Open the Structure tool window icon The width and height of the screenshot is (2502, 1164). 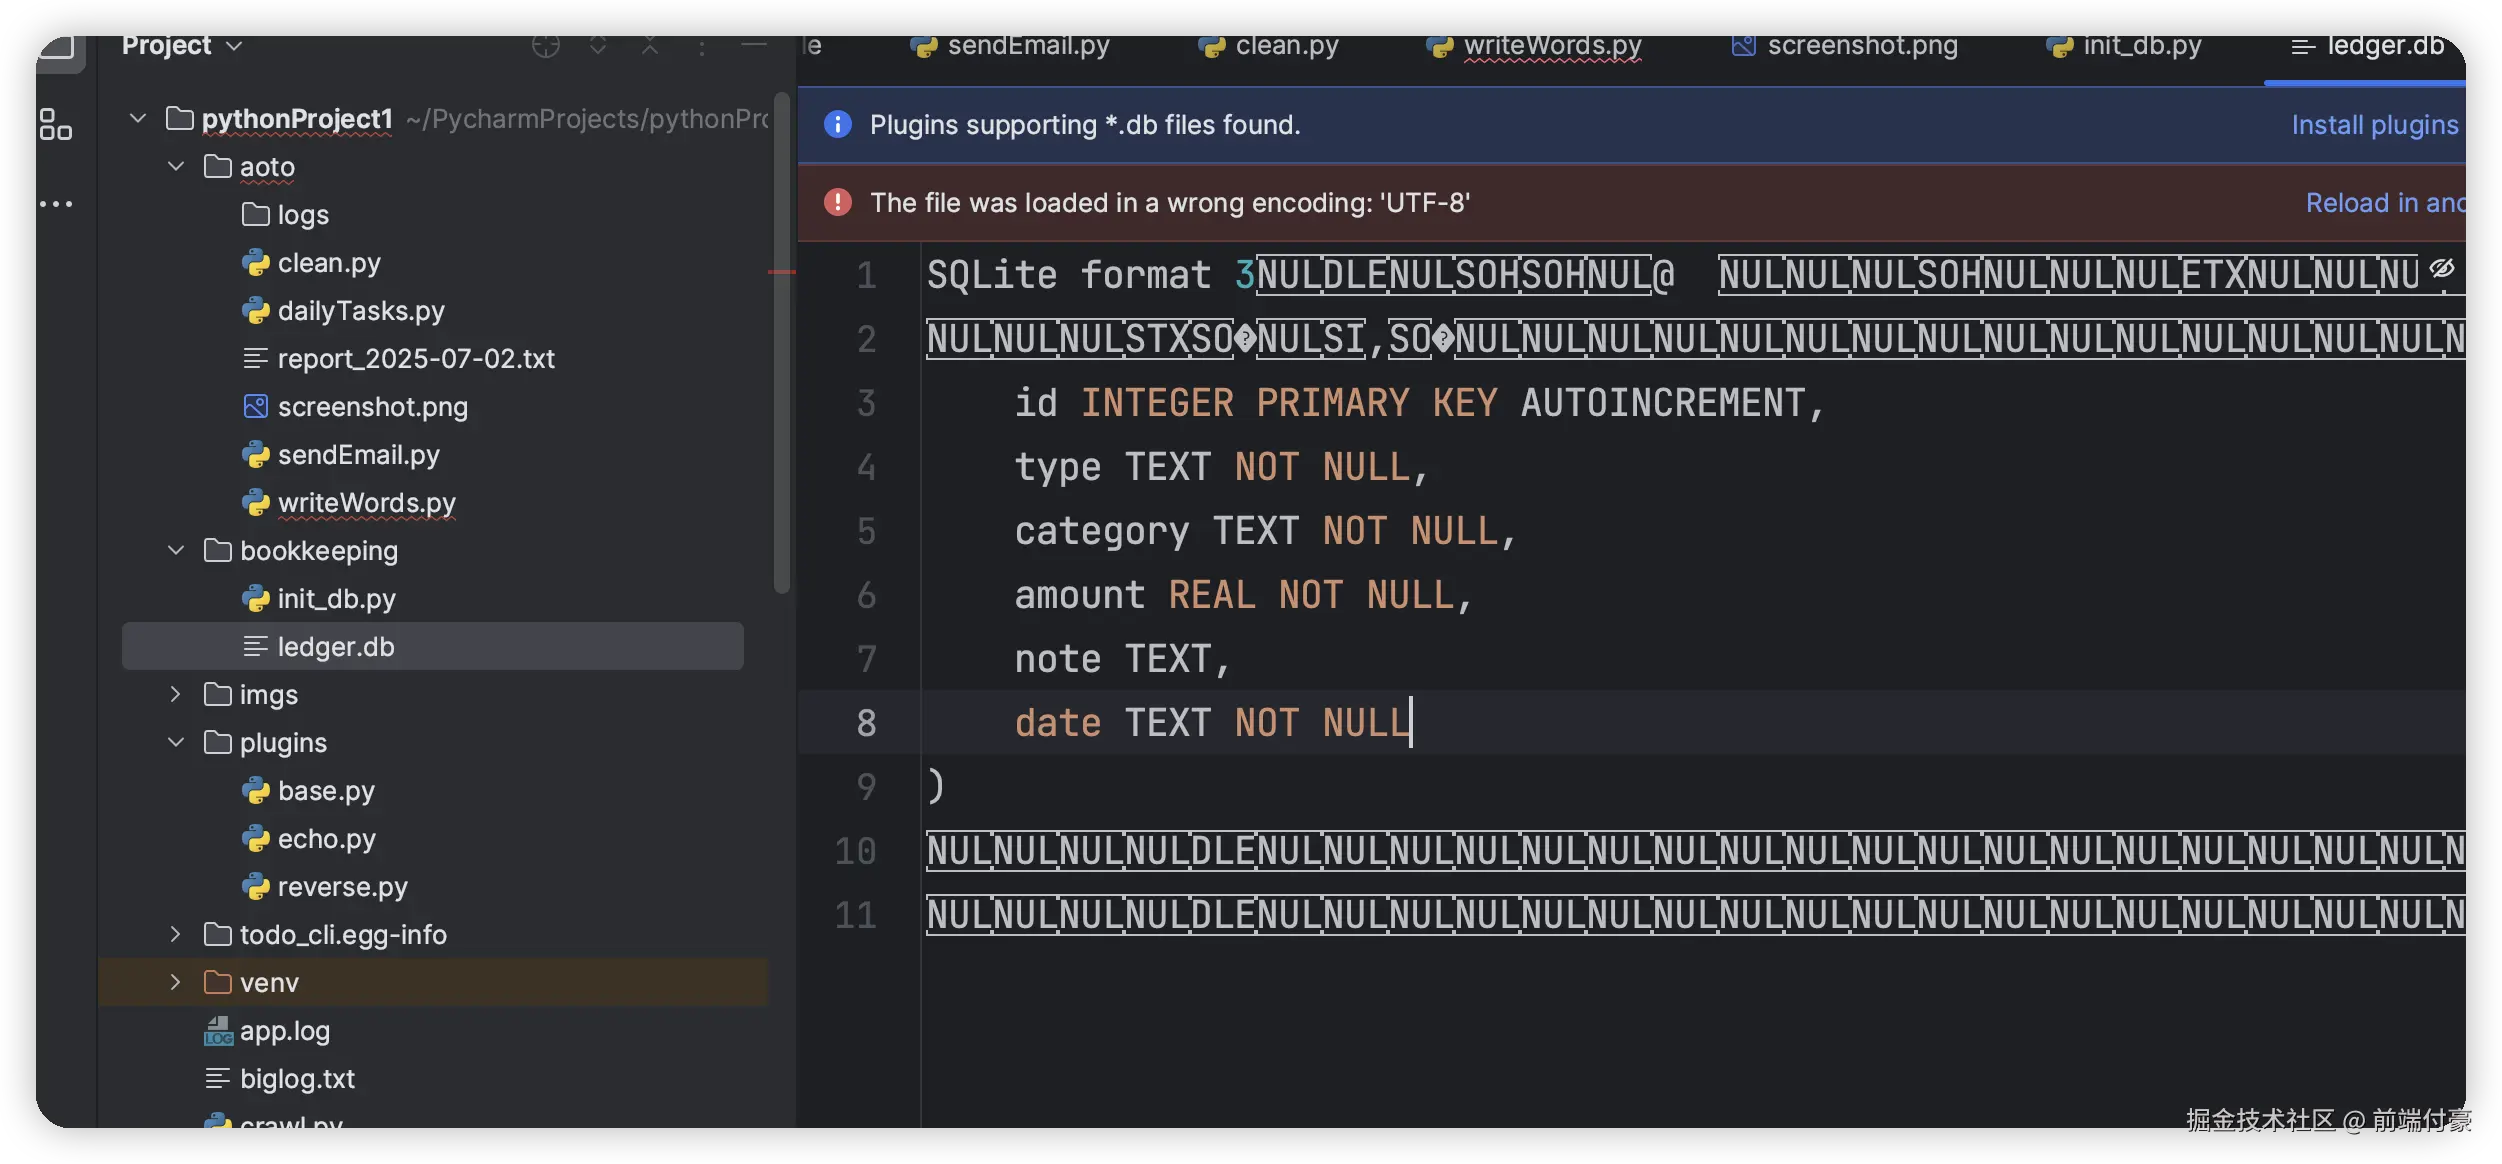click(56, 125)
